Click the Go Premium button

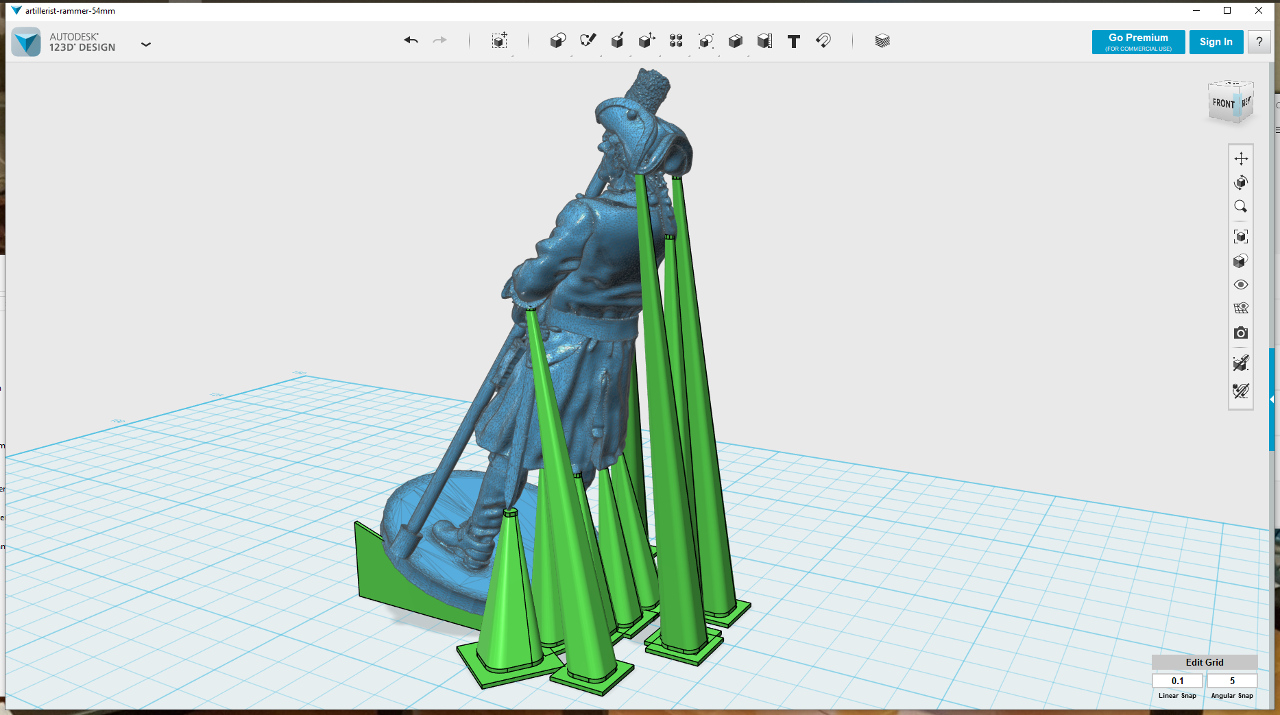1138,42
